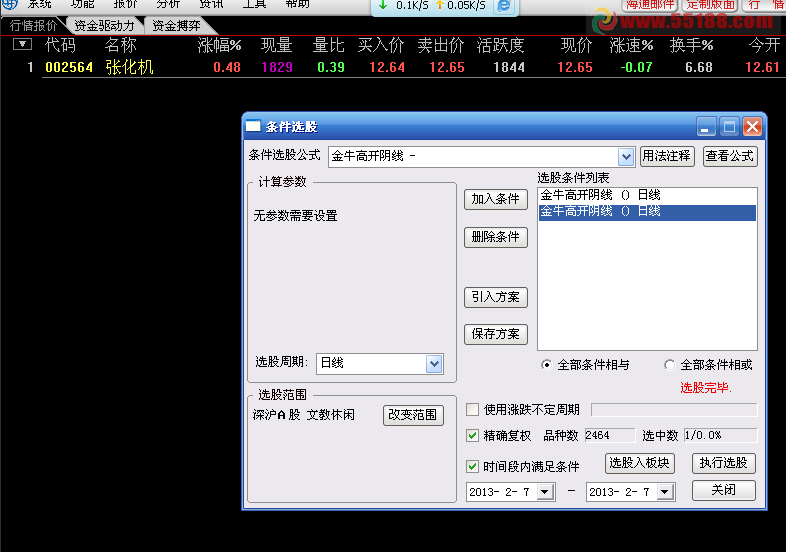Screen dimensions: 786x552
Task: Click the 定制版面 button
Action: point(711,5)
